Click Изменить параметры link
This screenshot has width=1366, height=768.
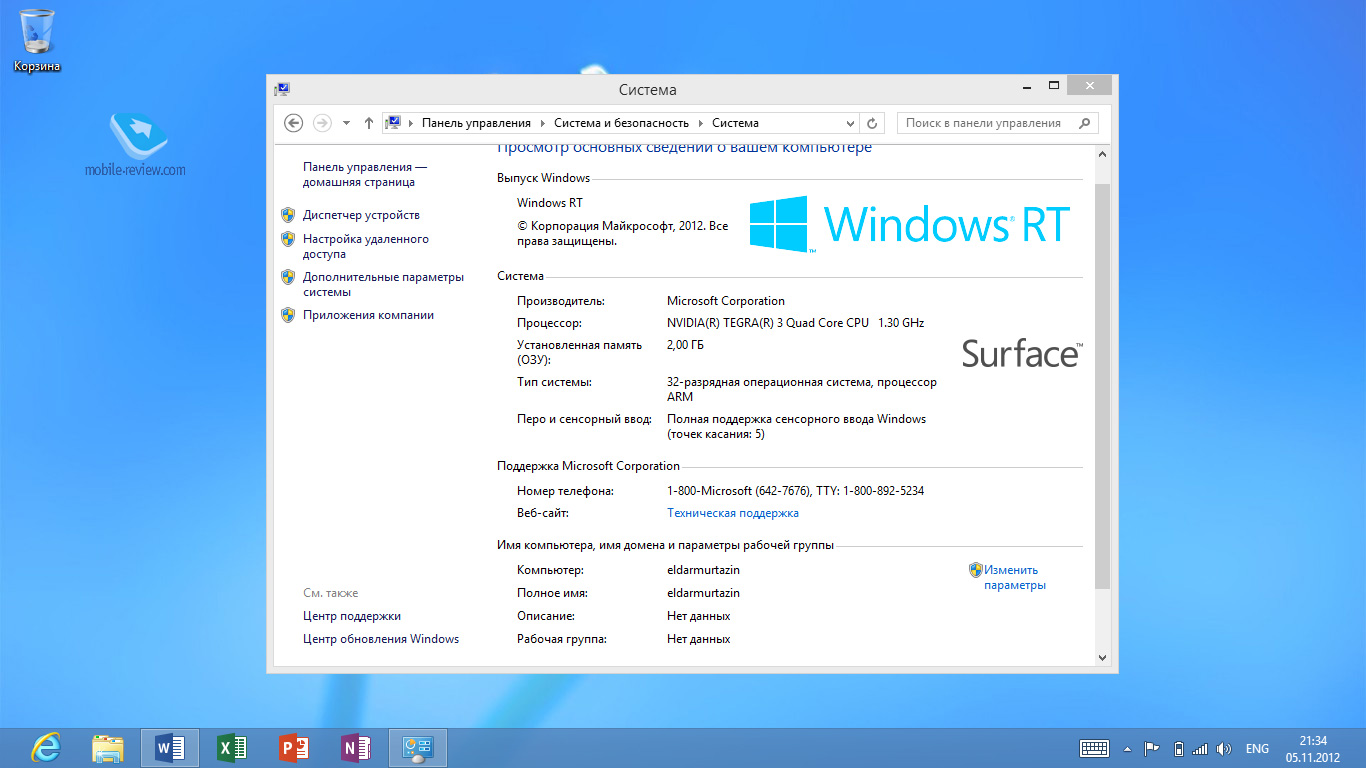click(1013, 577)
